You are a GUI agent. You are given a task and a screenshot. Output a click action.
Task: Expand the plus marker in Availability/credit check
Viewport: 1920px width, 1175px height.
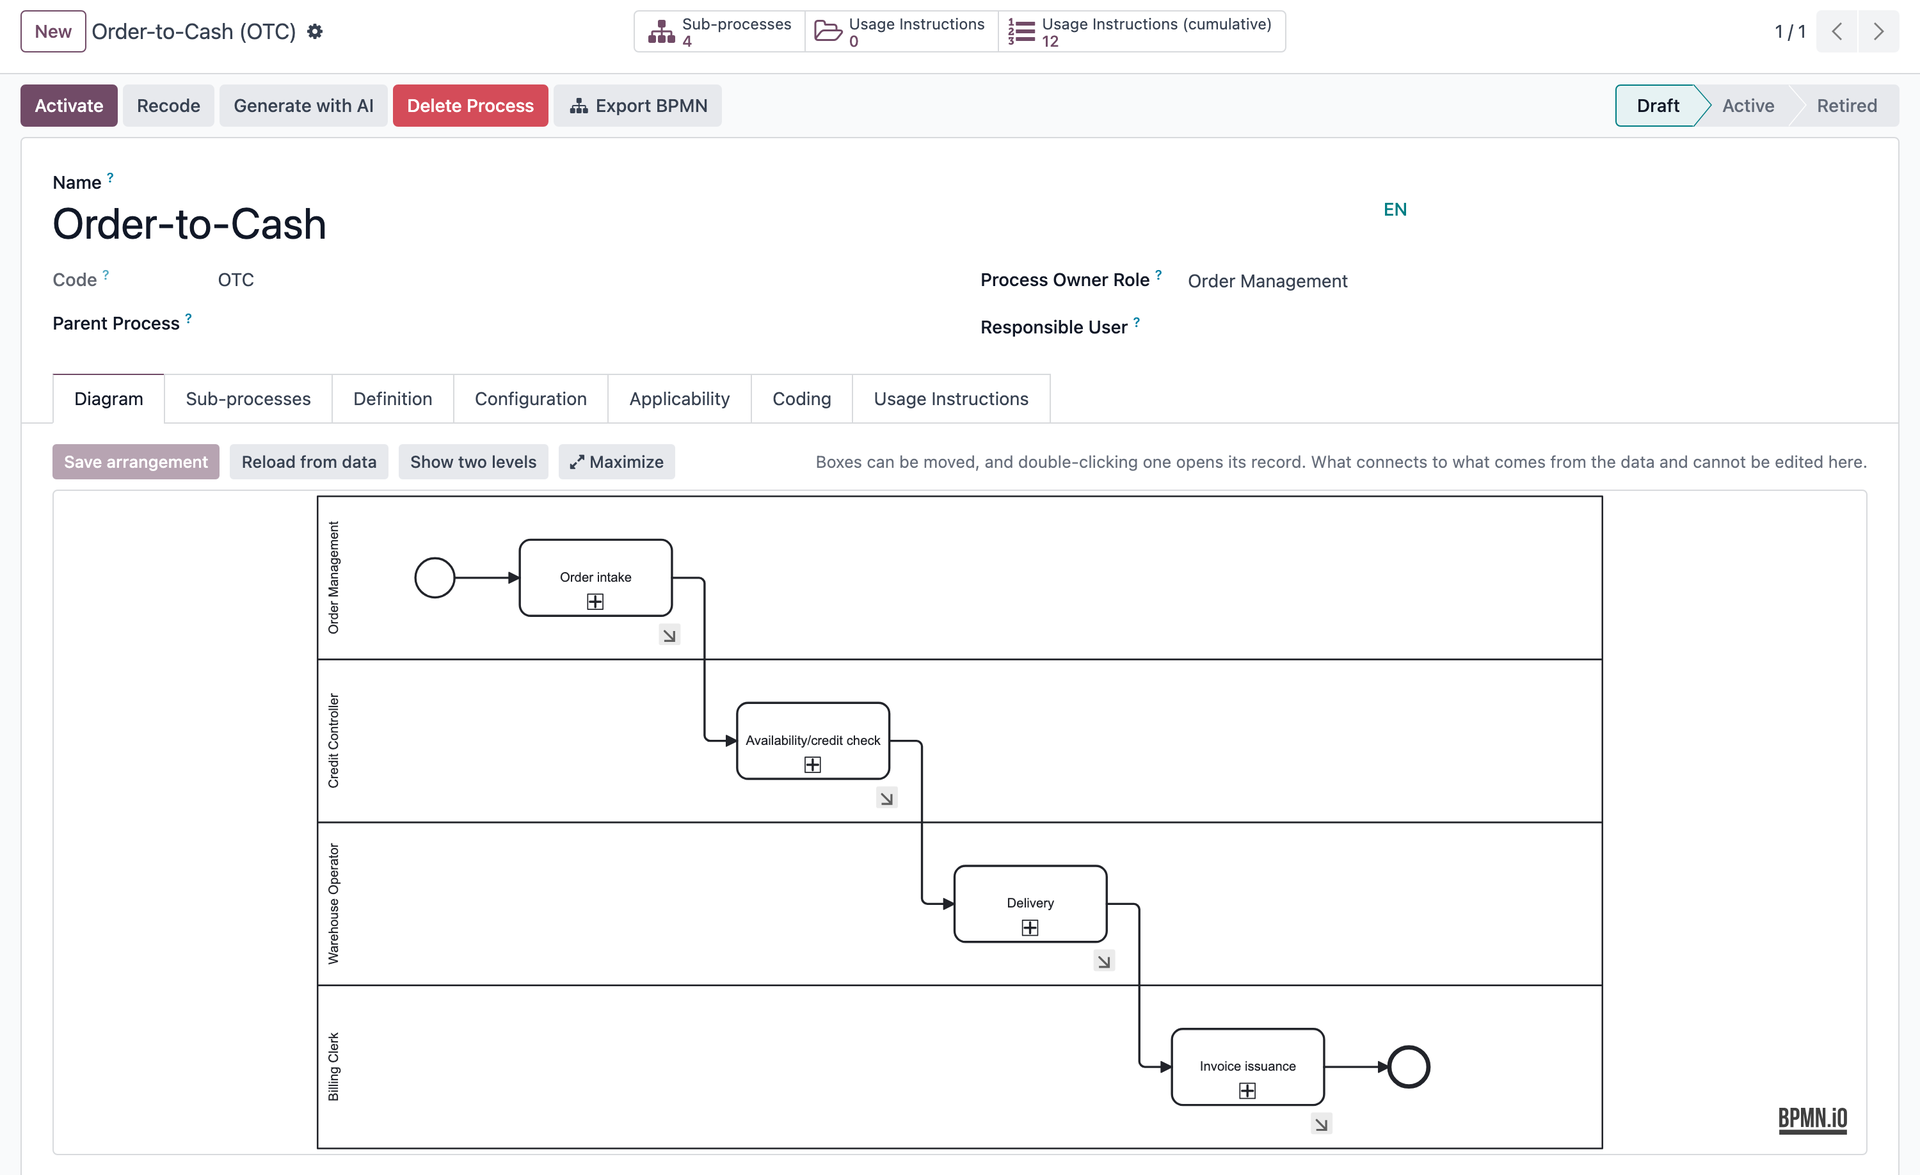tap(812, 764)
